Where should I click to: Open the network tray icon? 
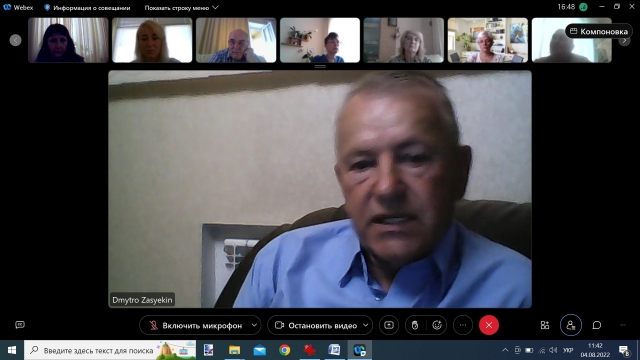(x=542, y=350)
